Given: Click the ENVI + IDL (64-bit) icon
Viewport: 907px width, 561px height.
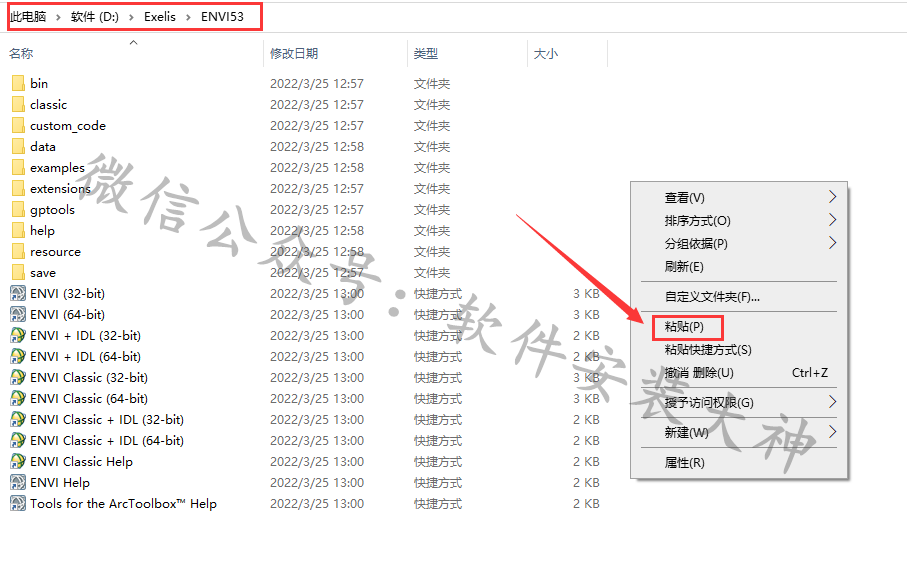Looking at the screenshot, I should (18, 356).
